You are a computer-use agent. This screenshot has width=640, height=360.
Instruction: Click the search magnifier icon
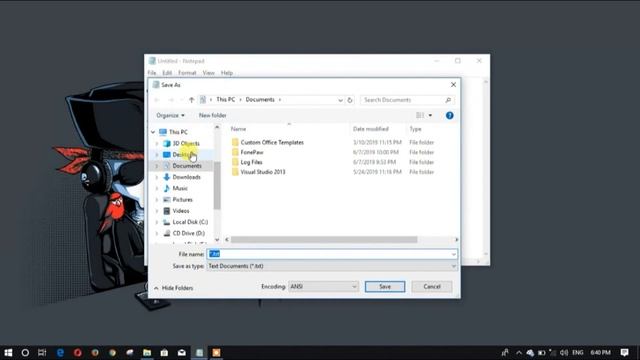coord(448,100)
